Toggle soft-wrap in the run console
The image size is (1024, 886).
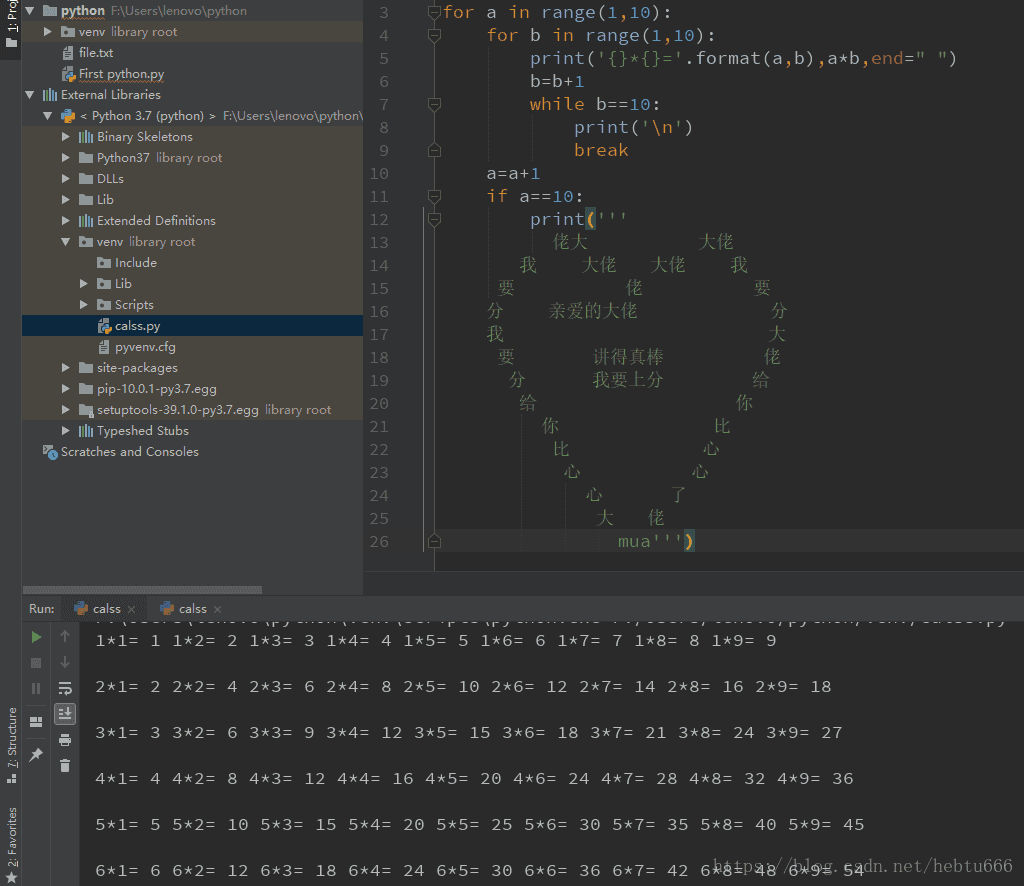pyautogui.click(x=65, y=688)
